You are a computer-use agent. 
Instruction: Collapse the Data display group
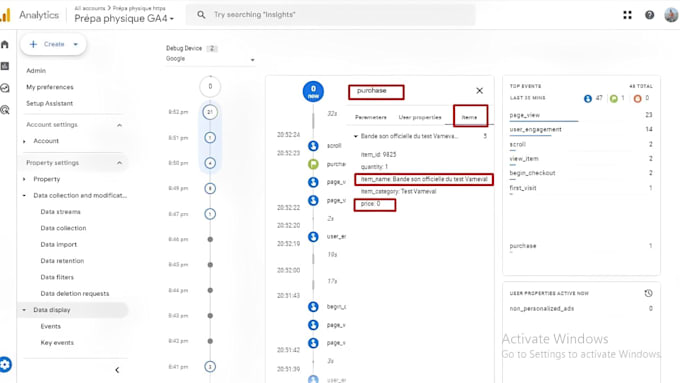[24, 310]
